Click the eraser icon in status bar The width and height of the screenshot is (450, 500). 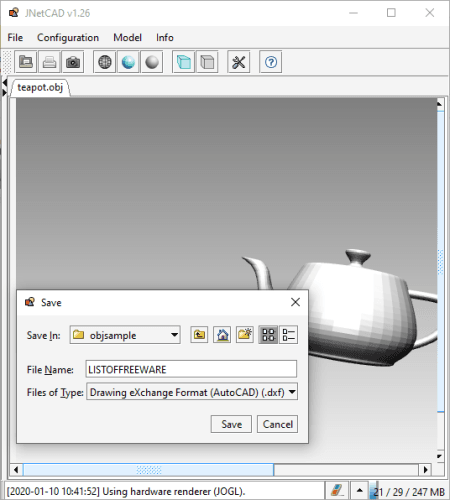[x=337, y=490]
